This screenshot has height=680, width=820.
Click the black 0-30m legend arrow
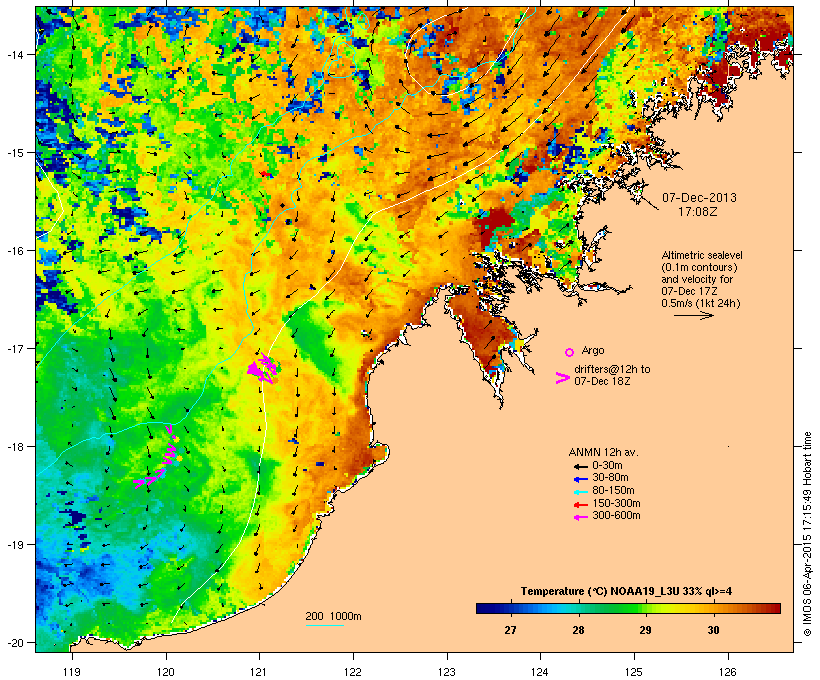coord(581,466)
